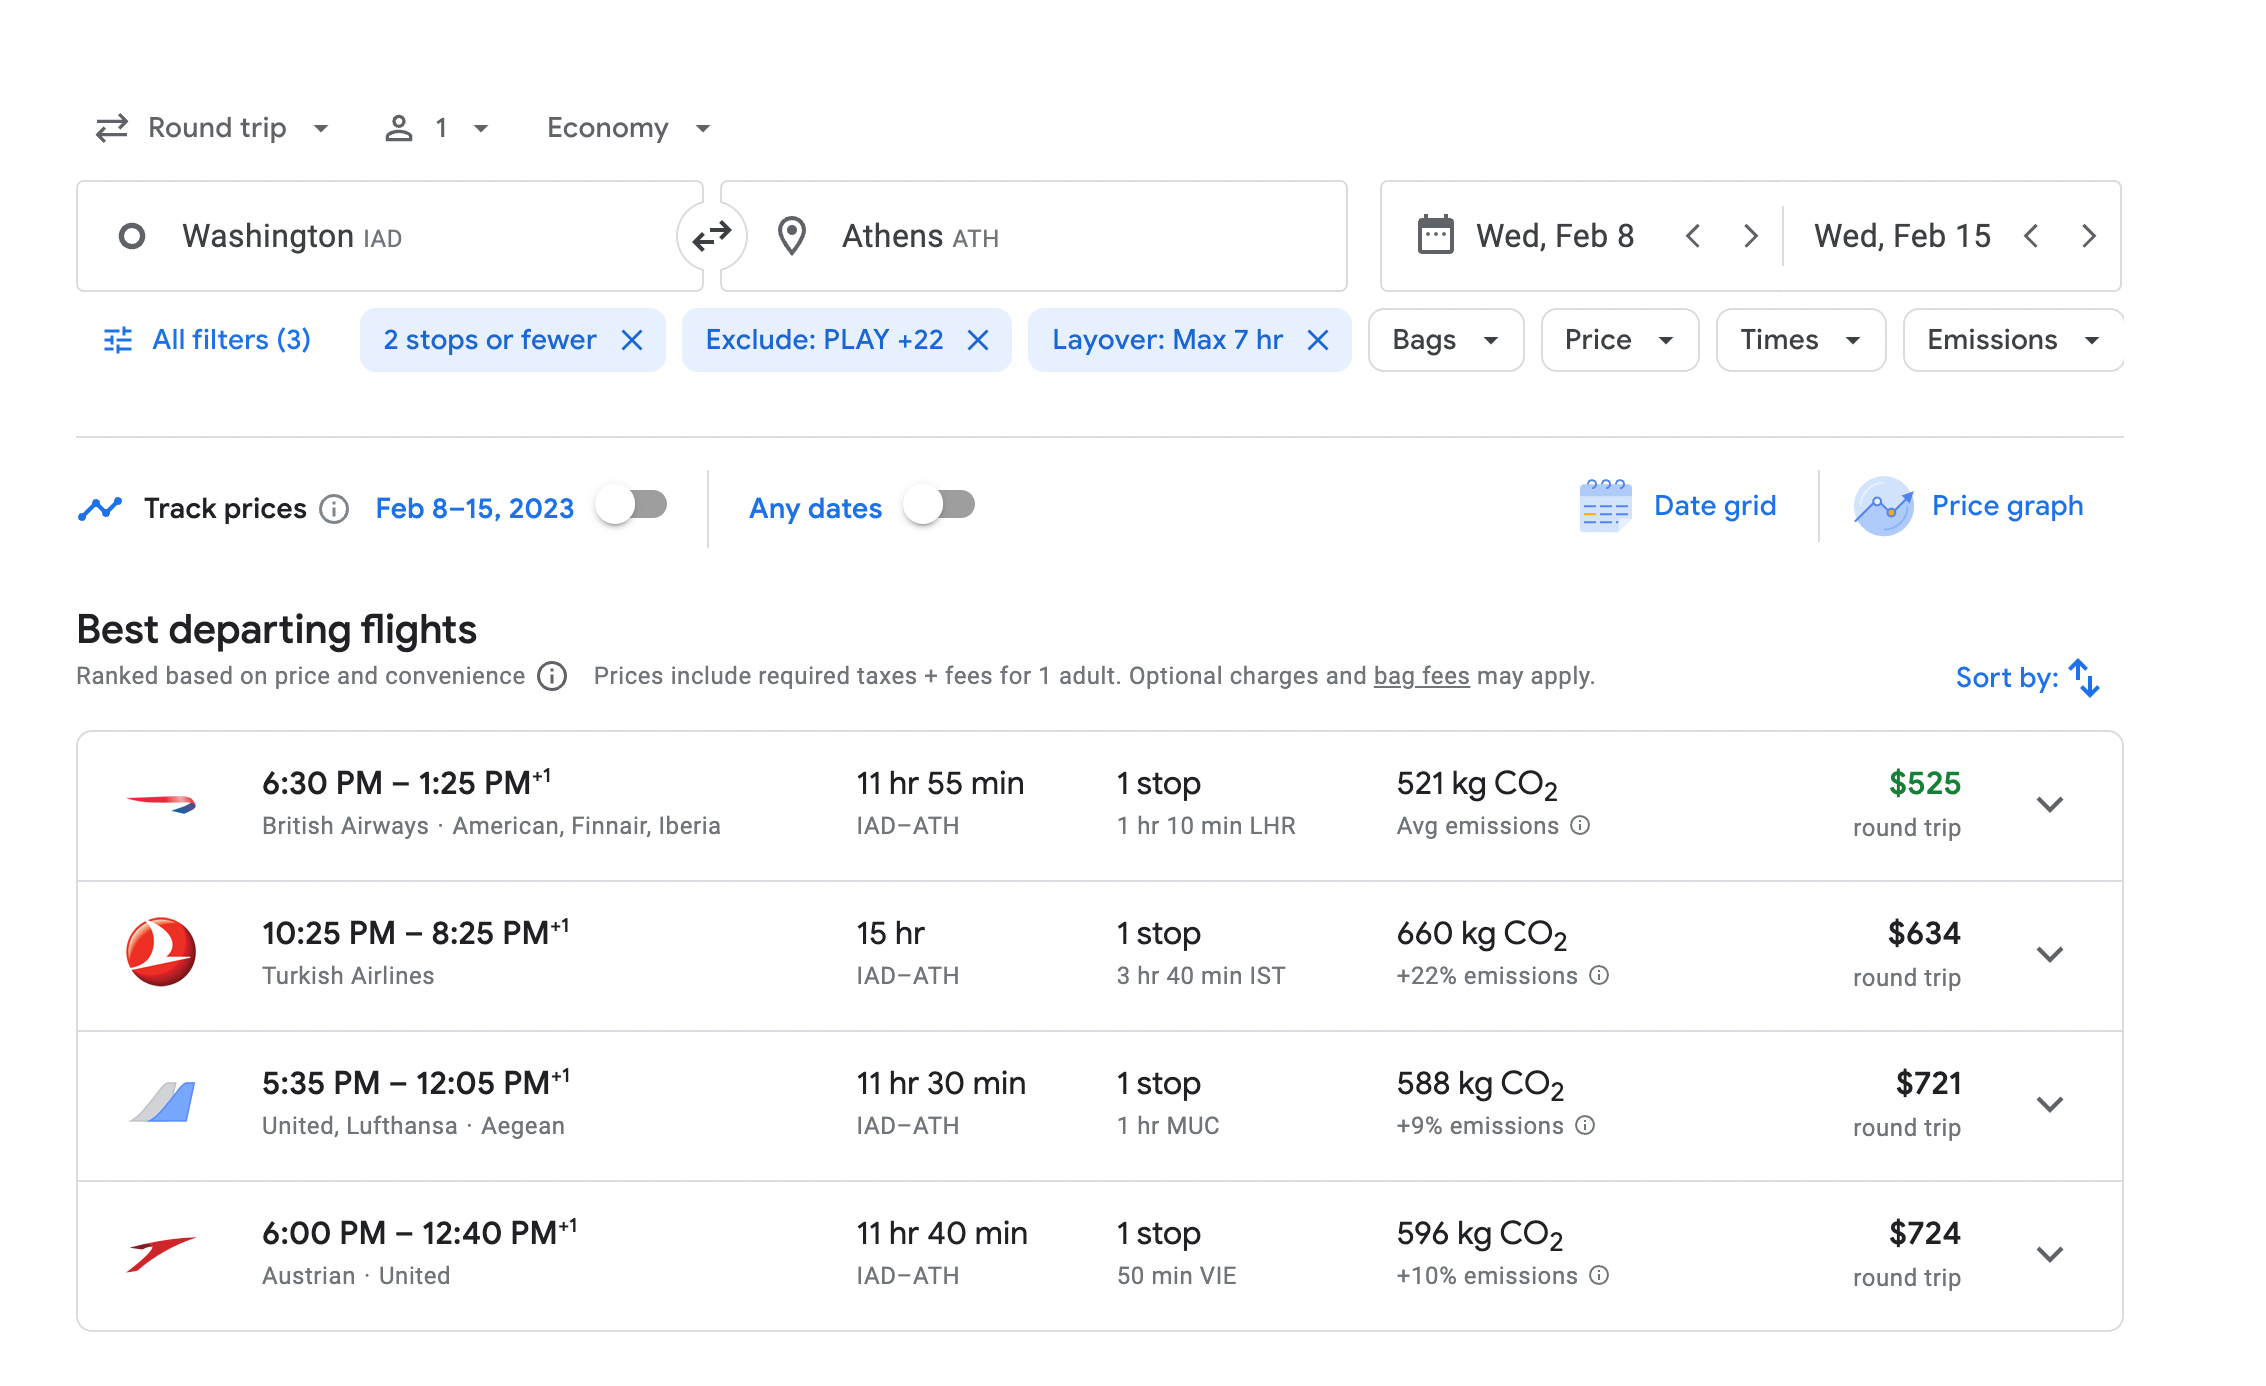Clear the Layover Max 7 hr filter
The height and width of the screenshot is (1386, 2266).
coord(1318,340)
